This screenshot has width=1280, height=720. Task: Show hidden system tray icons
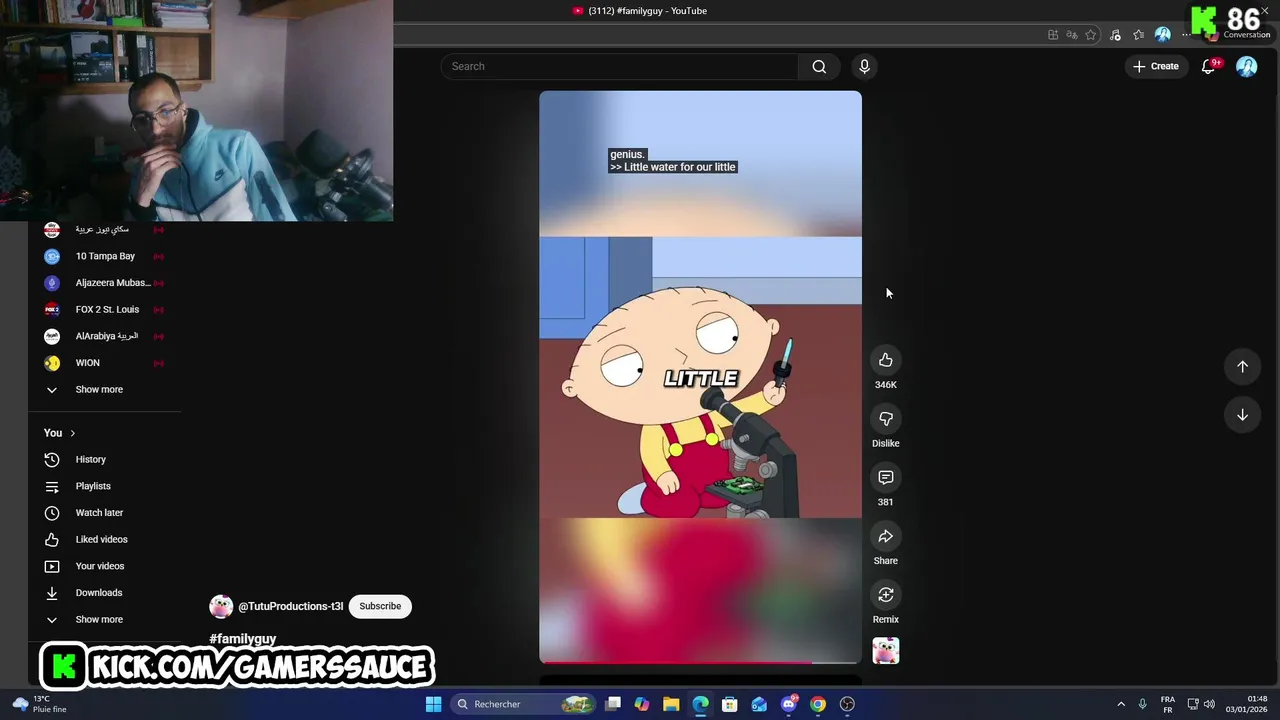pos(1121,704)
